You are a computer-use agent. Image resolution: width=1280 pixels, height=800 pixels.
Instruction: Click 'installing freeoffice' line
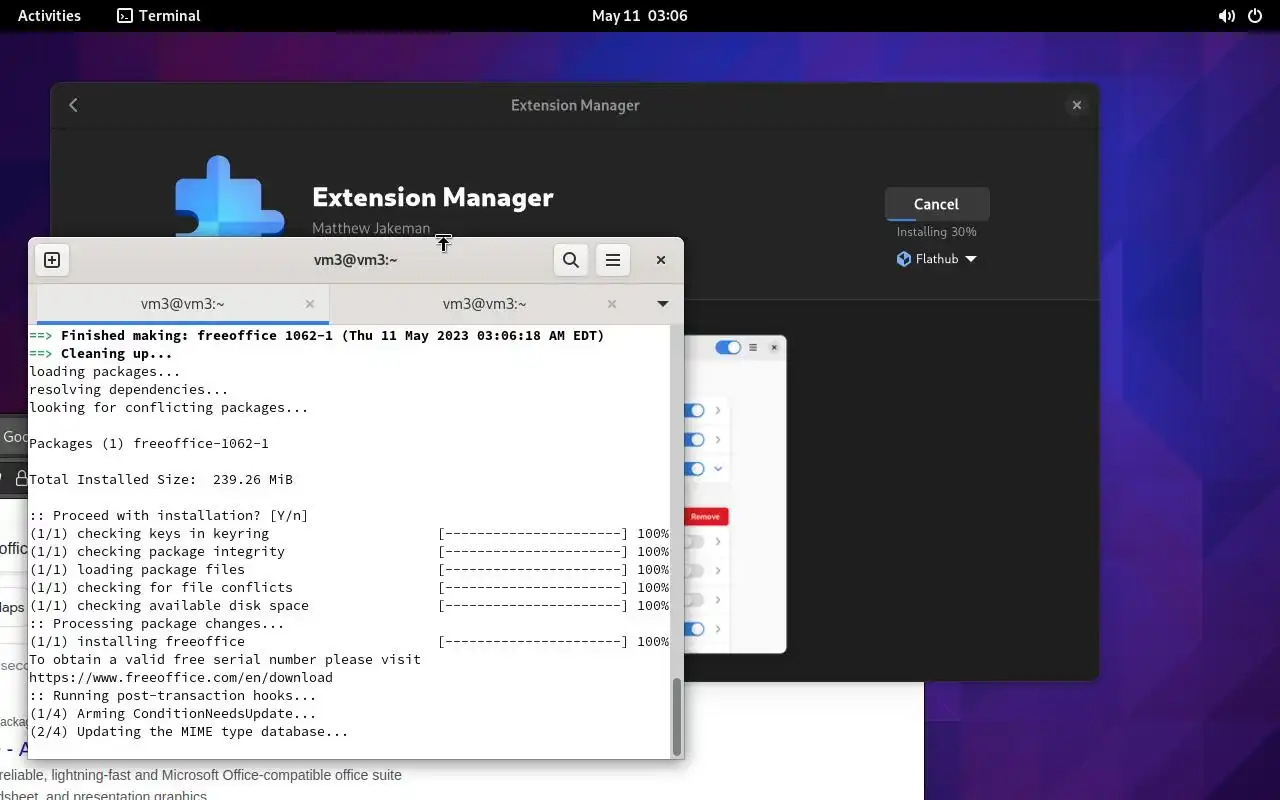349,641
